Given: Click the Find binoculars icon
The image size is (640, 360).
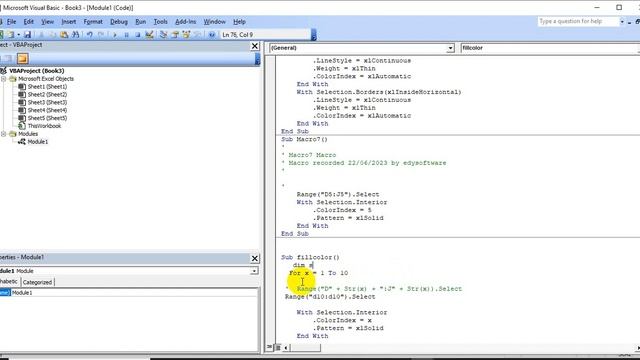Looking at the screenshot, I should tap(76, 35).
